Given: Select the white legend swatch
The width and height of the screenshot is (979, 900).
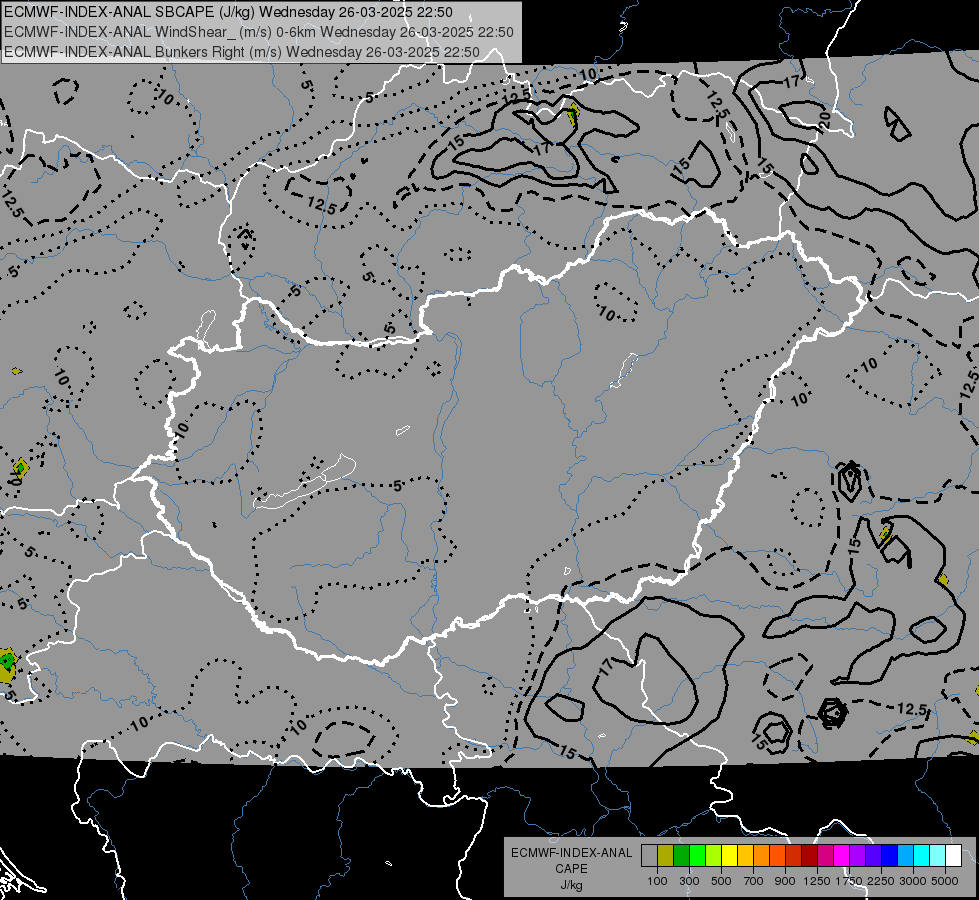Looking at the screenshot, I should [x=954, y=856].
